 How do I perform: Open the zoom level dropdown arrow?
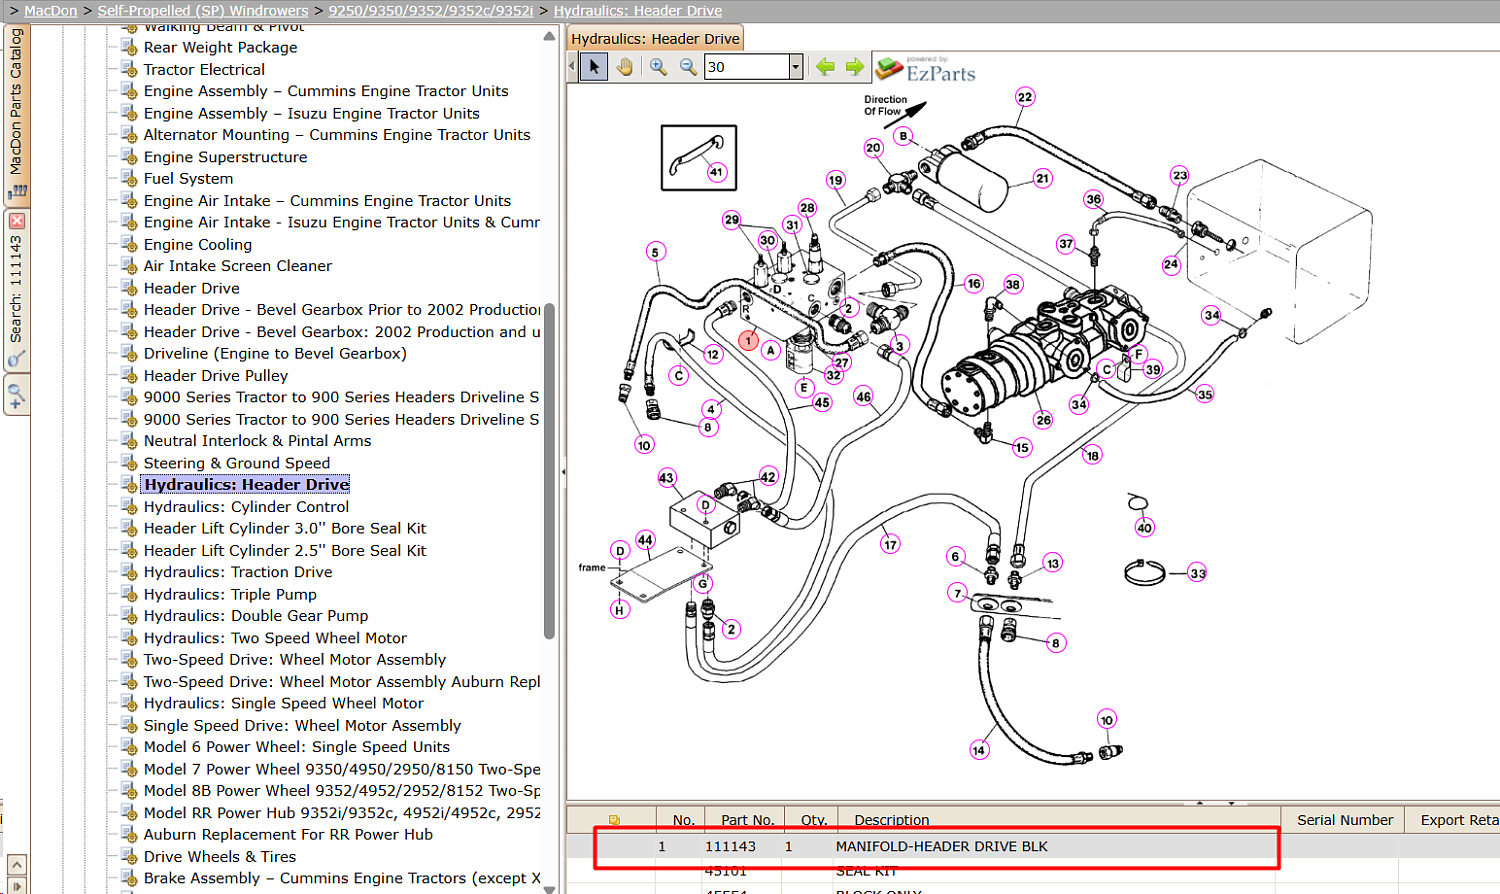pyautogui.click(x=796, y=67)
